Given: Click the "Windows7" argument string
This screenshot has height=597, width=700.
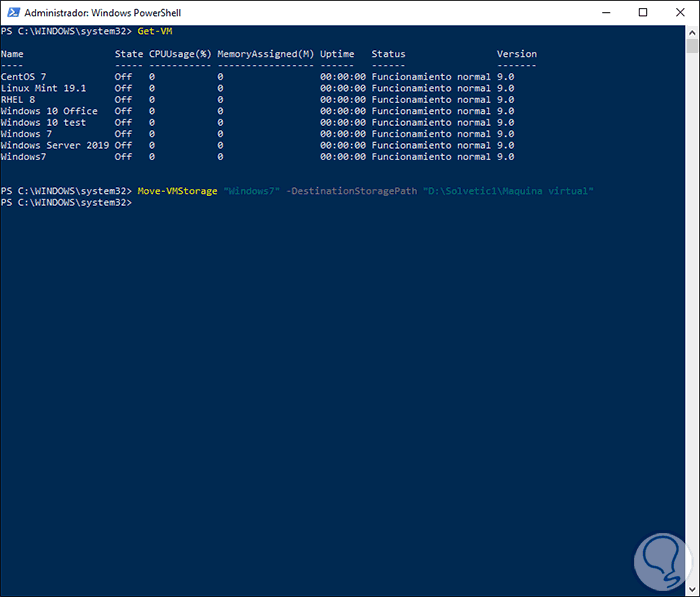Looking at the screenshot, I should coord(252,191).
